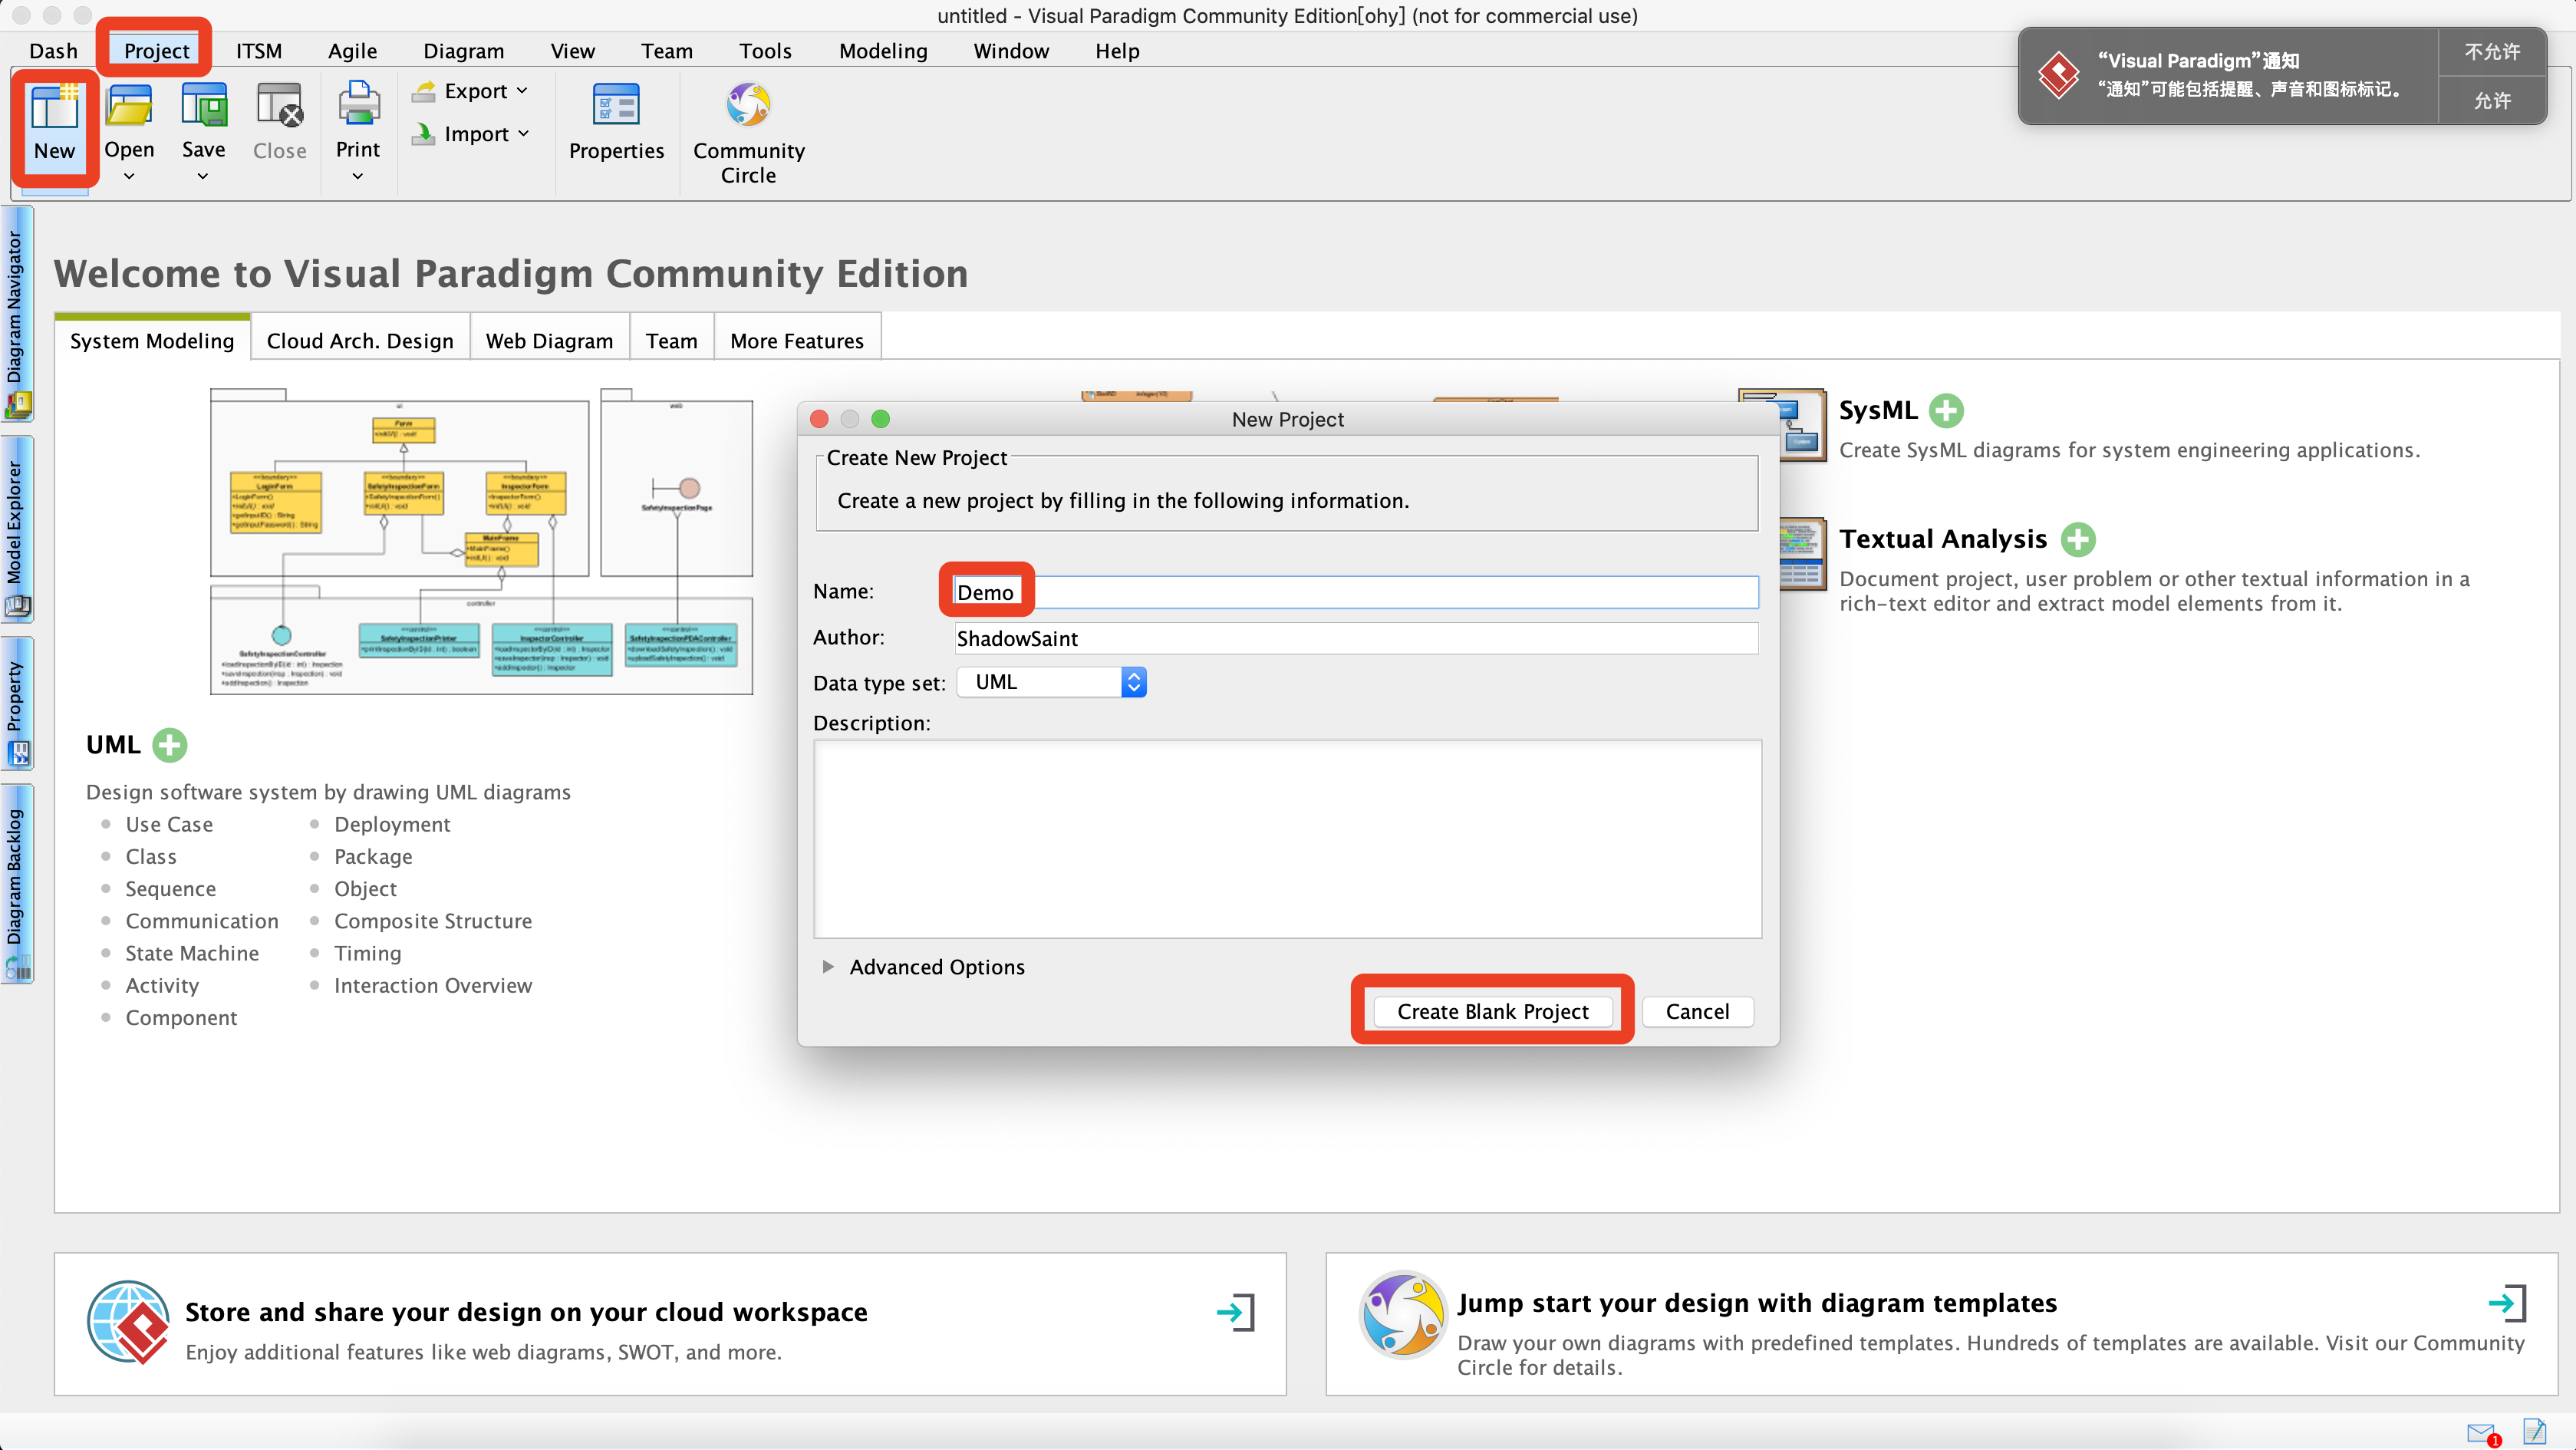Open the Properties toolbar icon

coord(616,105)
